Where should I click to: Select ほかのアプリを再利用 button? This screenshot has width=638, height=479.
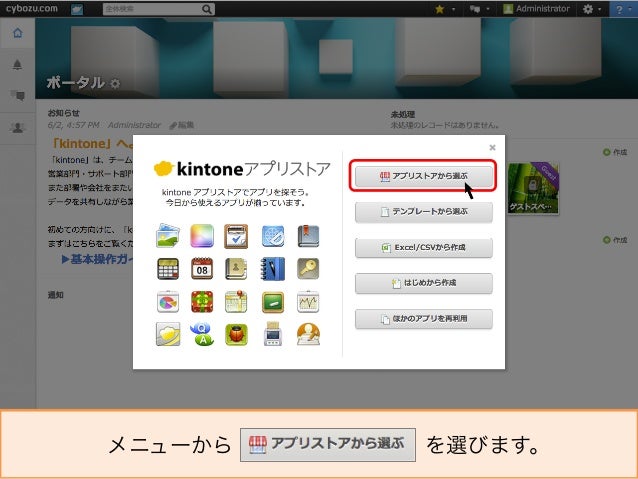(x=423, y=319)
